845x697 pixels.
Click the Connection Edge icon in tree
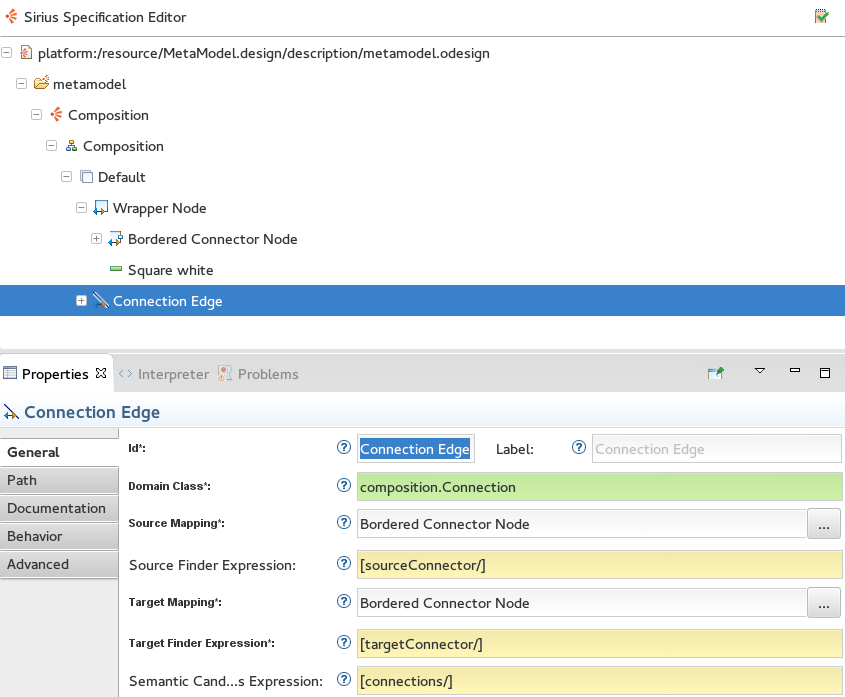point(101,300)
